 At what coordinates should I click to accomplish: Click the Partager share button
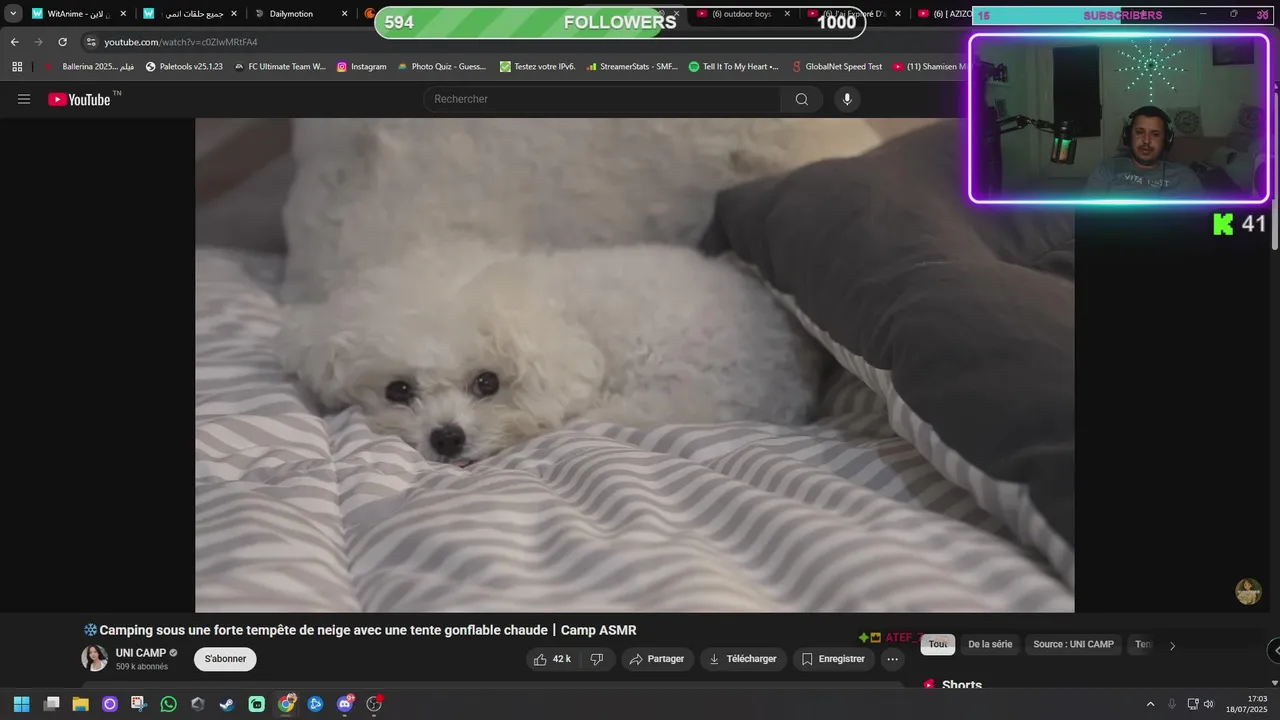(x=657, y=659)
